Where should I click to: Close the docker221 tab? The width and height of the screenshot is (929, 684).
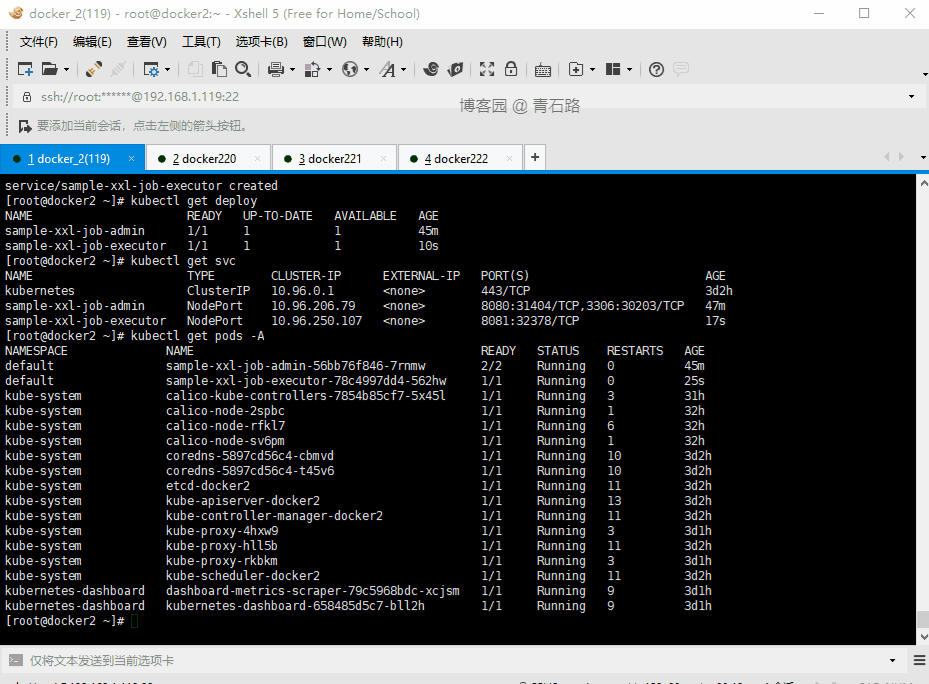[x=383, y=158]
